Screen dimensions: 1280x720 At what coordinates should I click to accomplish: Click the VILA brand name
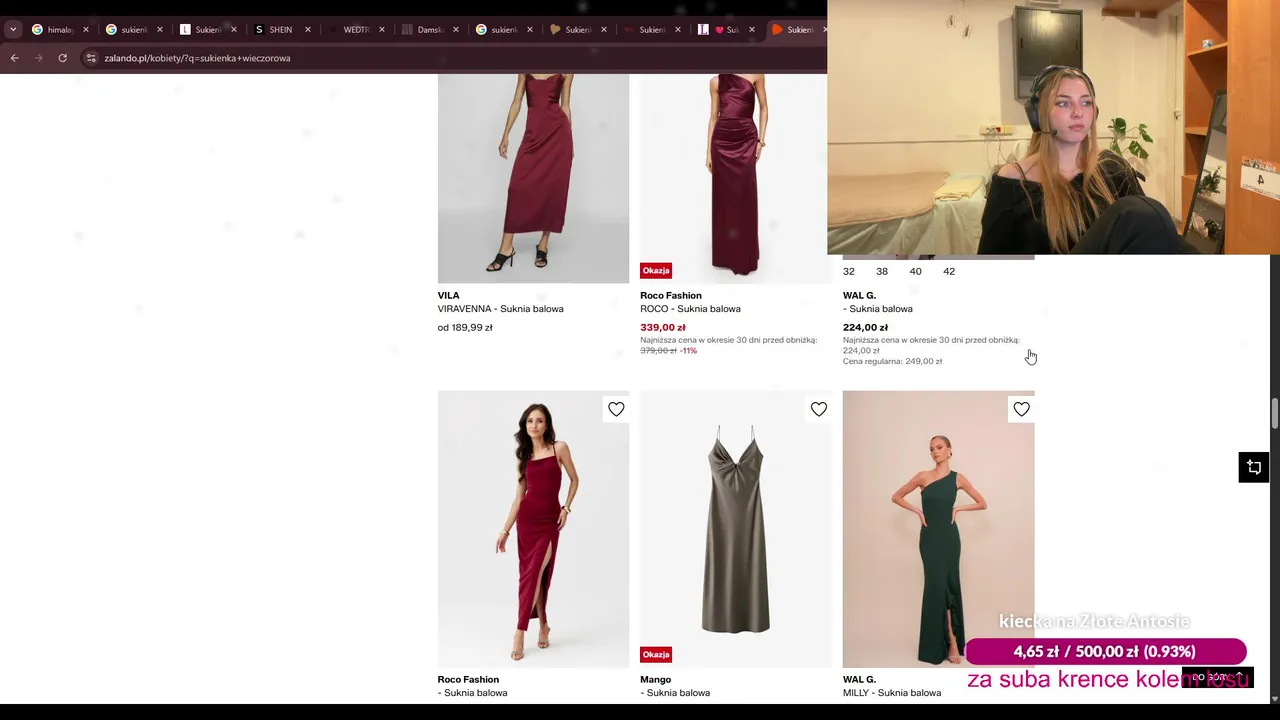(448, 296)
